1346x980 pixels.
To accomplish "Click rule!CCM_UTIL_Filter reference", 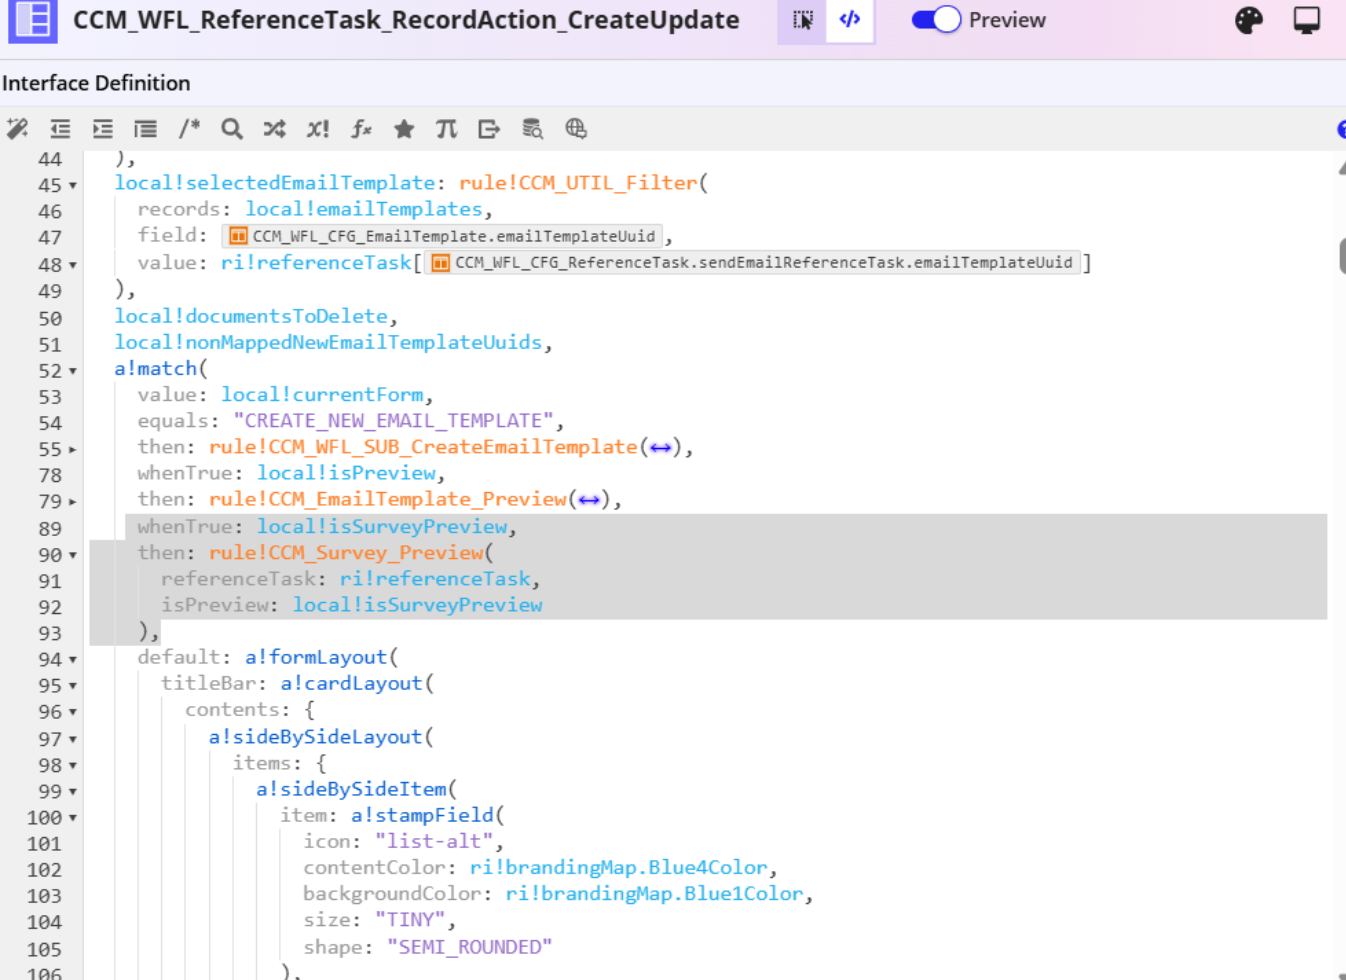I will click(x=578, y=183).
